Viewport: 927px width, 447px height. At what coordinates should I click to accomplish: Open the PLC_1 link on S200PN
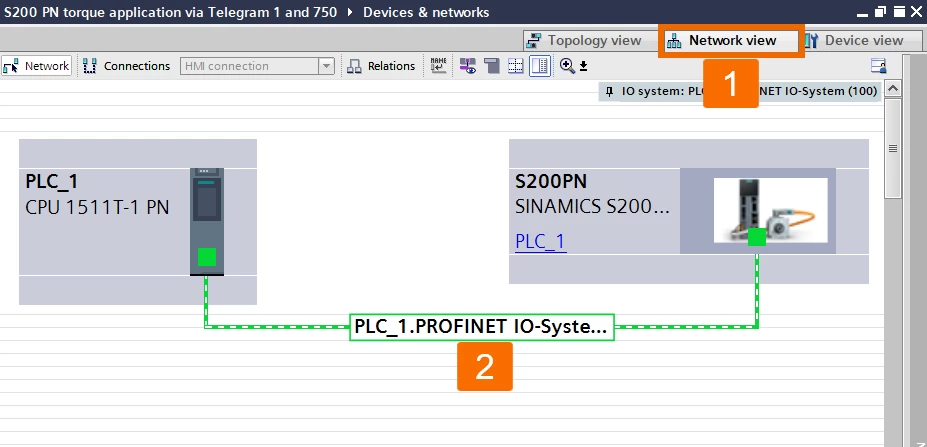pyautogui.click(x=540, y=241)
